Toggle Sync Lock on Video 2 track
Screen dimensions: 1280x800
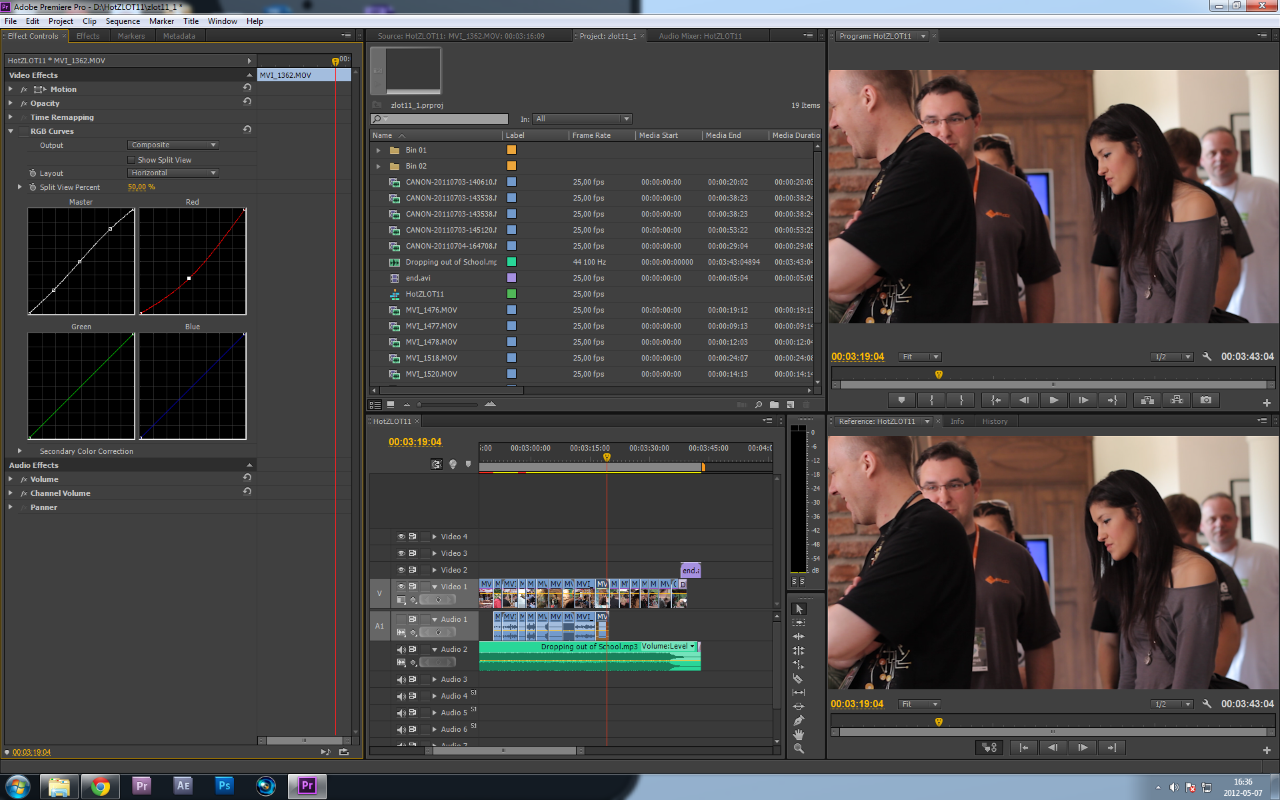tap(412, 569)
